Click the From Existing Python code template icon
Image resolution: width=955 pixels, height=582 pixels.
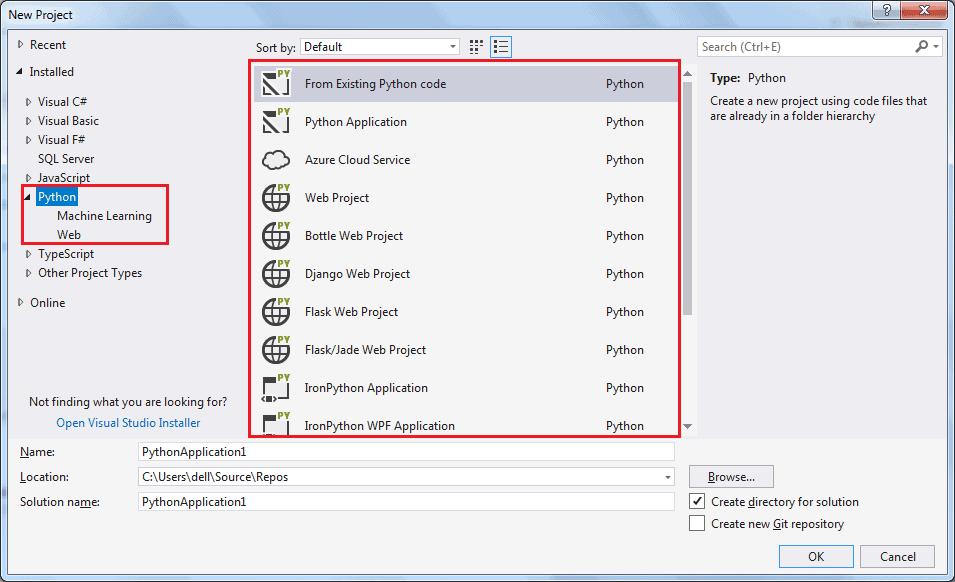[x=276, y=83]
